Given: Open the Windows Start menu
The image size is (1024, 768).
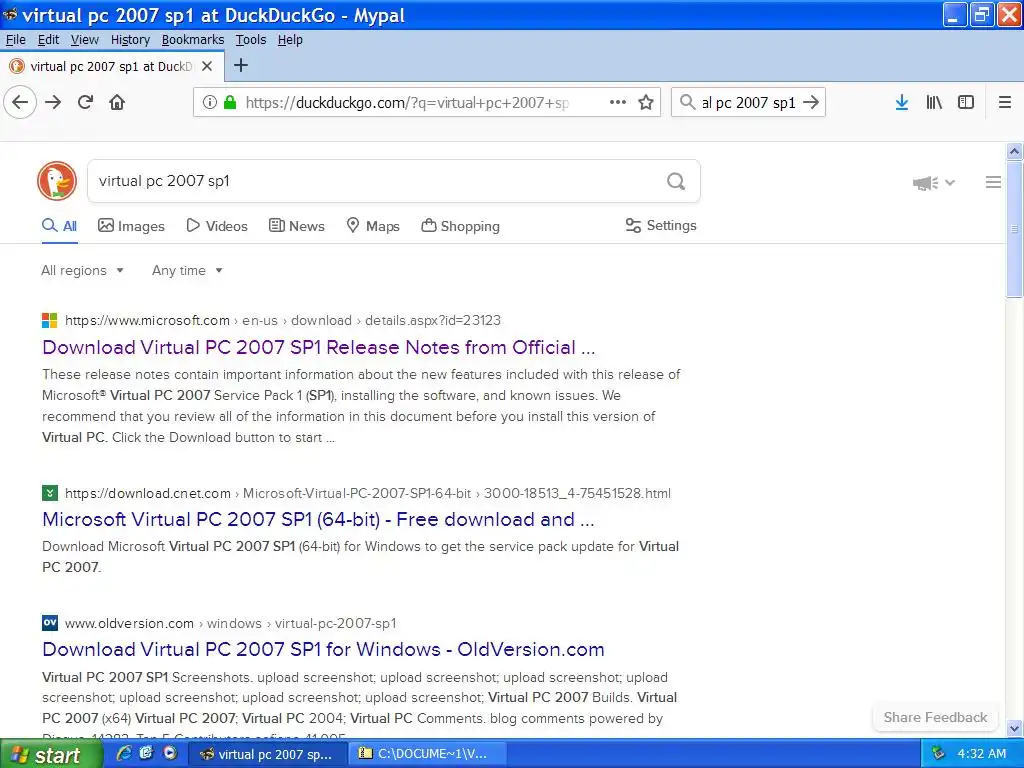Looking at the screenshot, I should click(51, 754).
